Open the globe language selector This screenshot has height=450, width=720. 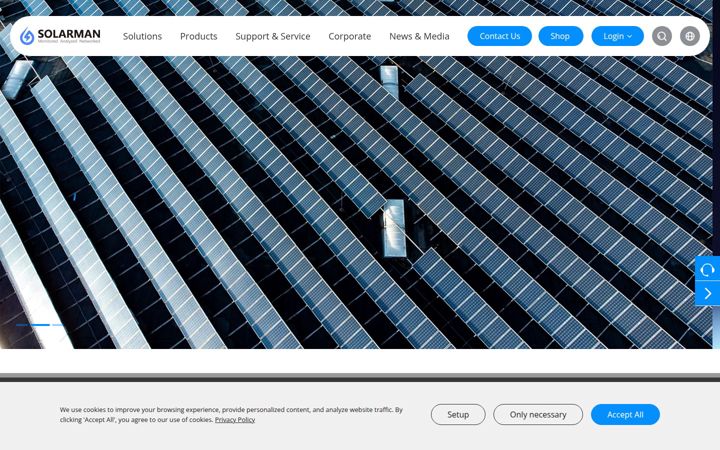(x=690, y=36)
